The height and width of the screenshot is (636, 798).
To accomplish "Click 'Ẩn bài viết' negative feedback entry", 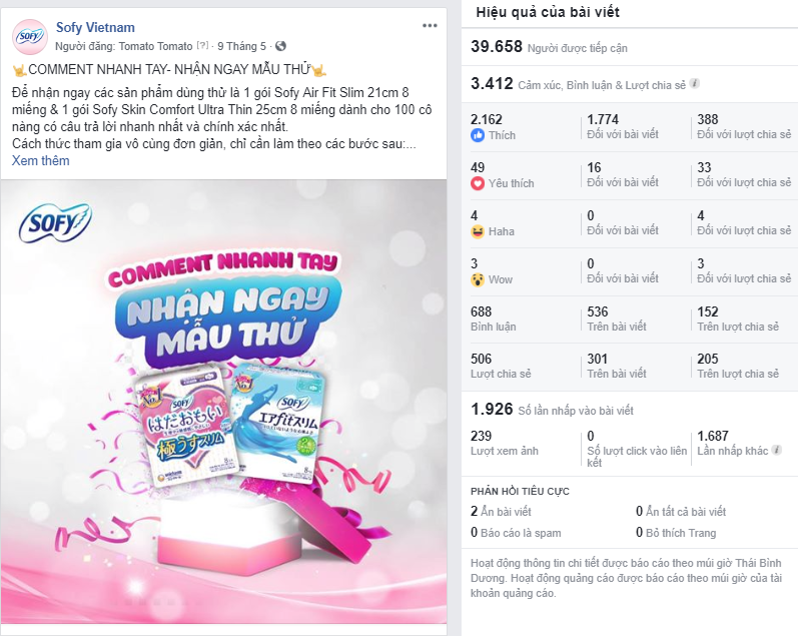I will [501, 511].
